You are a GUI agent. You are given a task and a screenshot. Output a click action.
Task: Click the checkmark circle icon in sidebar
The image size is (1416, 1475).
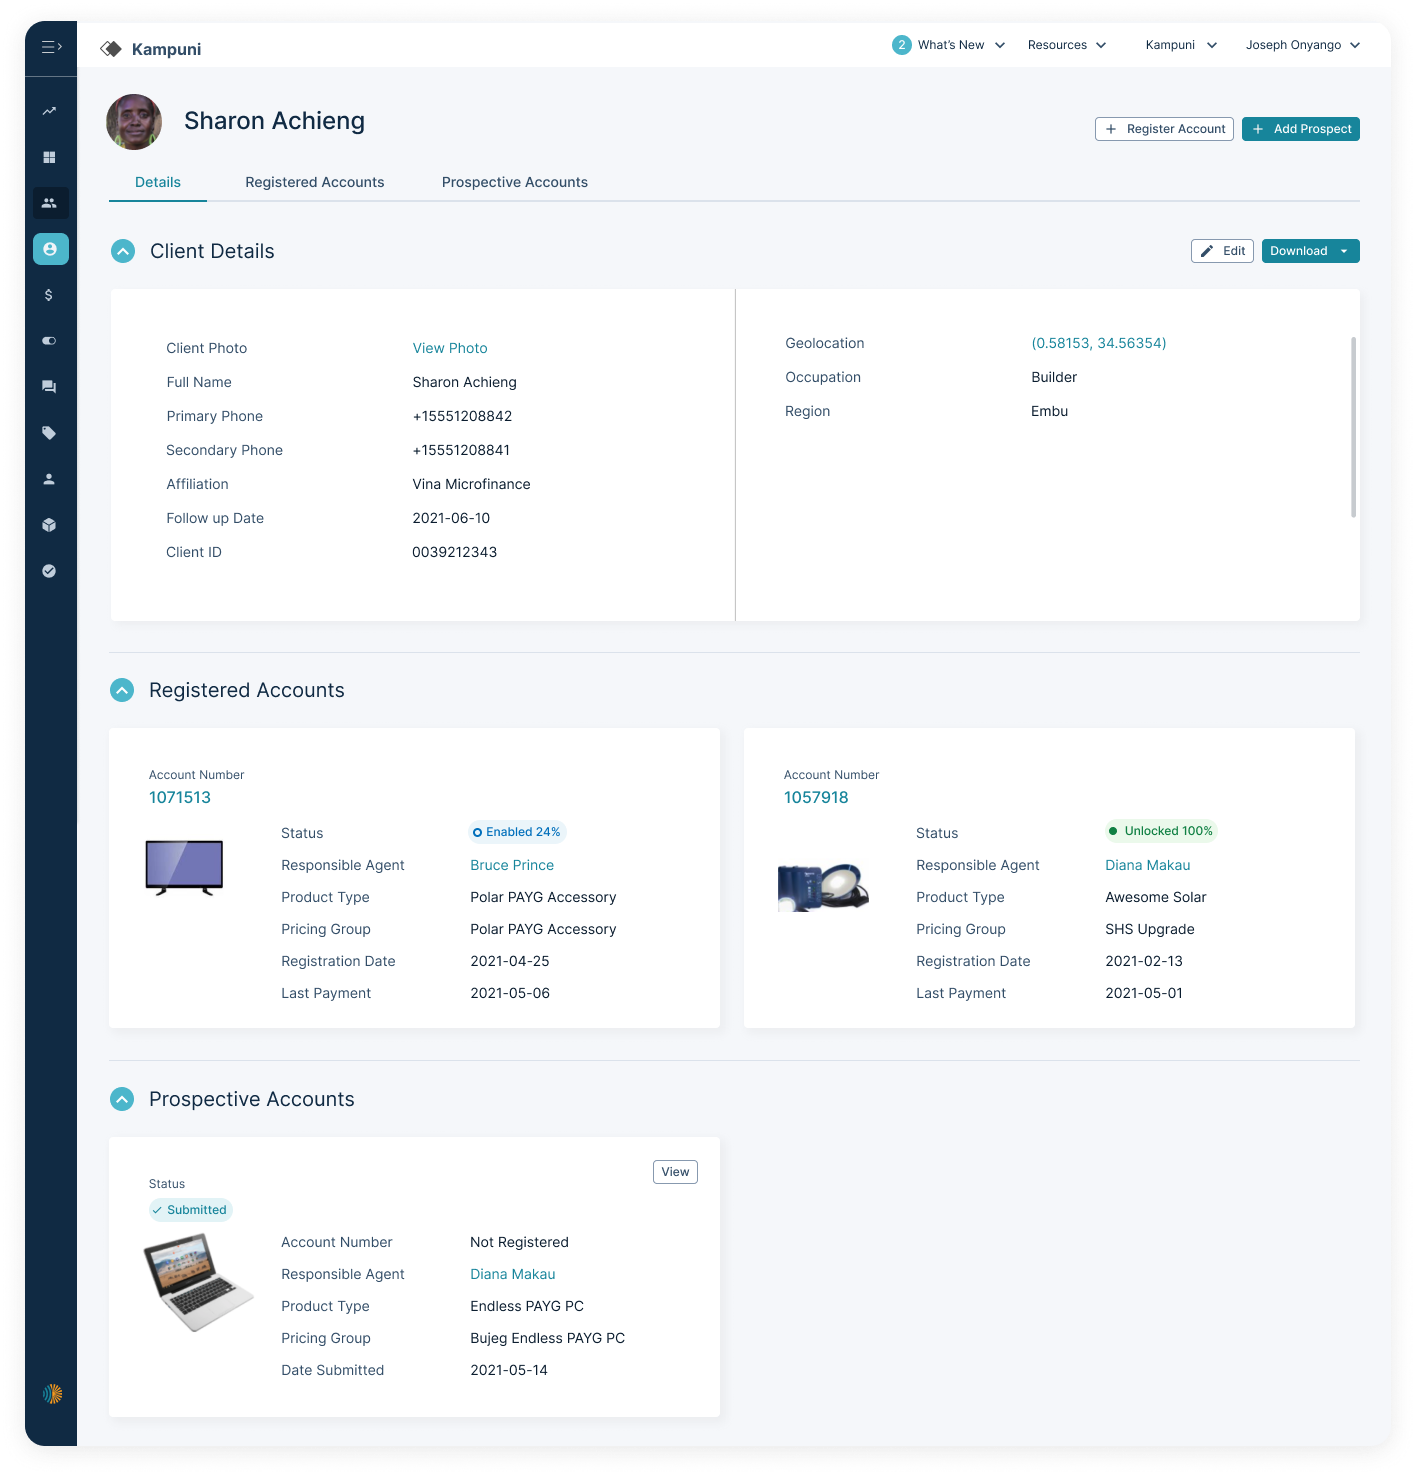49,571
